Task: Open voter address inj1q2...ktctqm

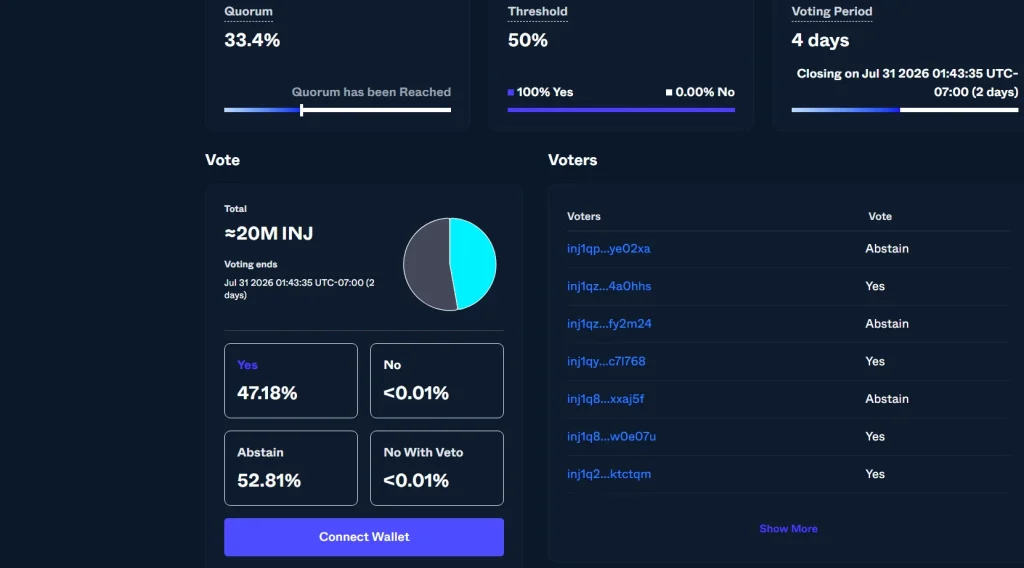Action: [609, 474]
